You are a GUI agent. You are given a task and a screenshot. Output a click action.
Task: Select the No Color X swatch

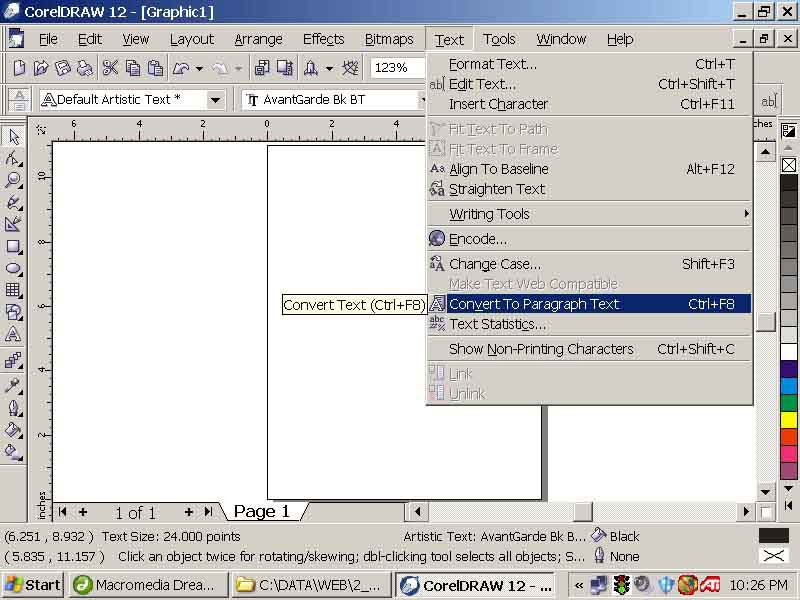point(789,165)
